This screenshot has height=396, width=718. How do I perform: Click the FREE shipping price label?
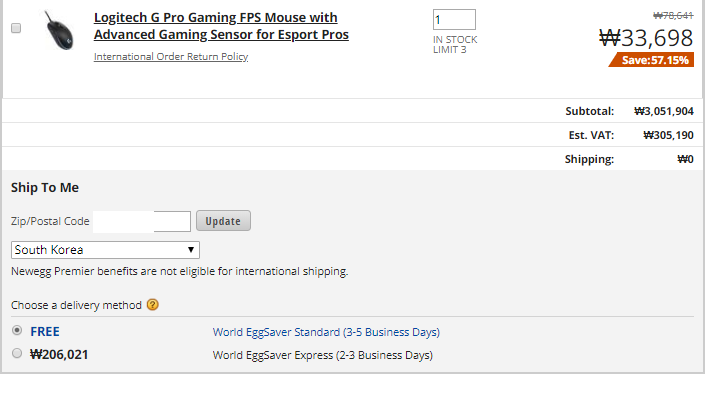pos(45,331)
